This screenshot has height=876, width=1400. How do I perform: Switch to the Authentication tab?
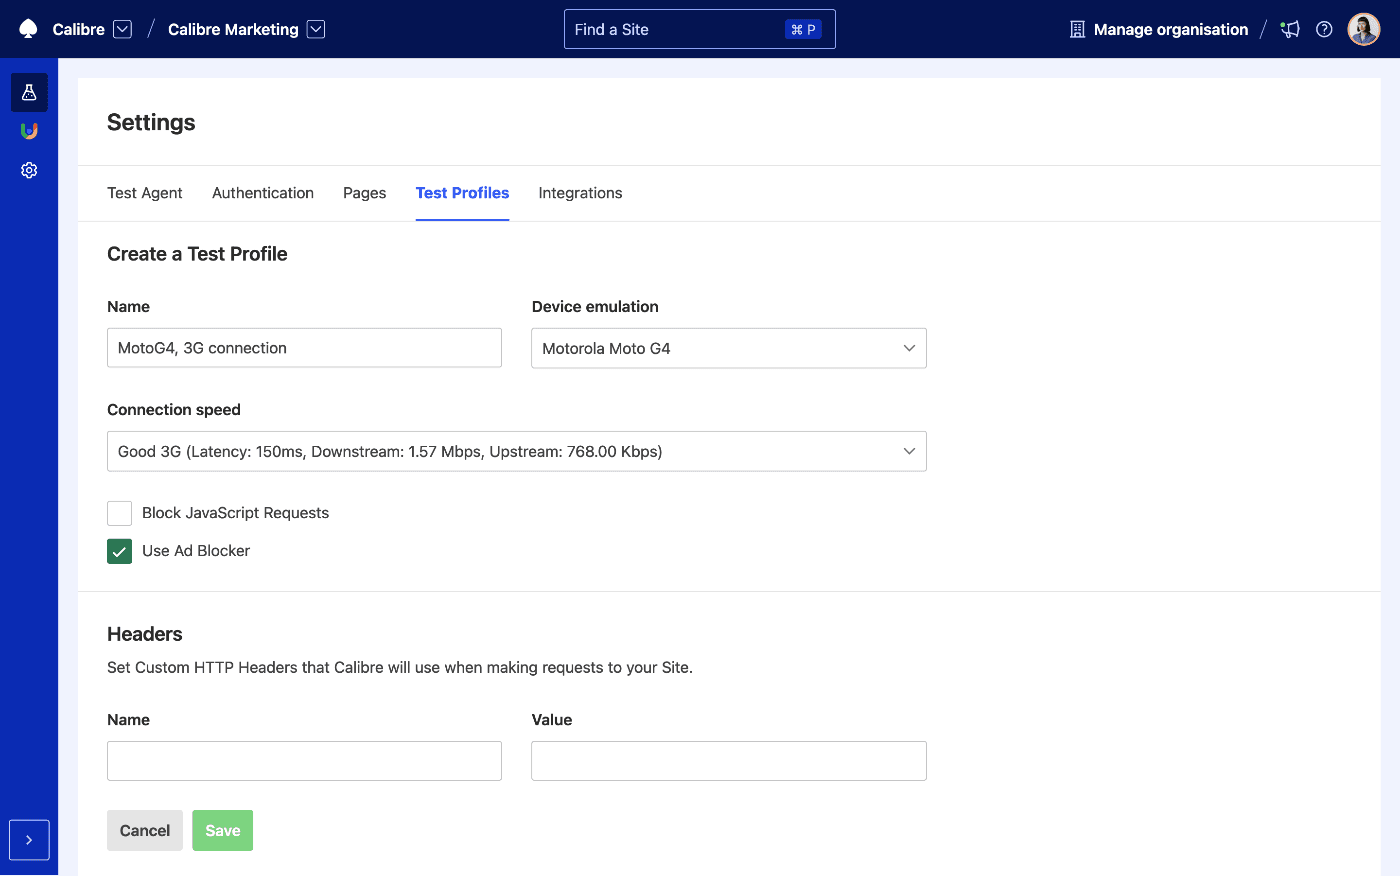click(x=263, y=192)
